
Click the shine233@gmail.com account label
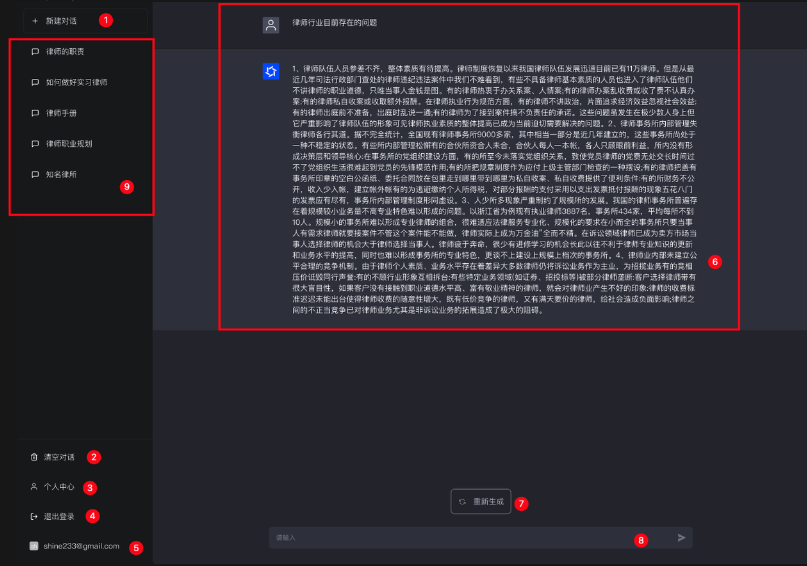pyautogui.click(x=82, y=547)
